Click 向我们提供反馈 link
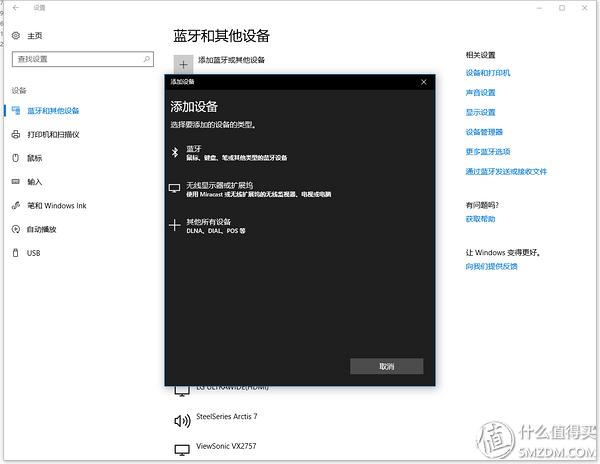Screen dimensions: 600x464 click(491, 266)
